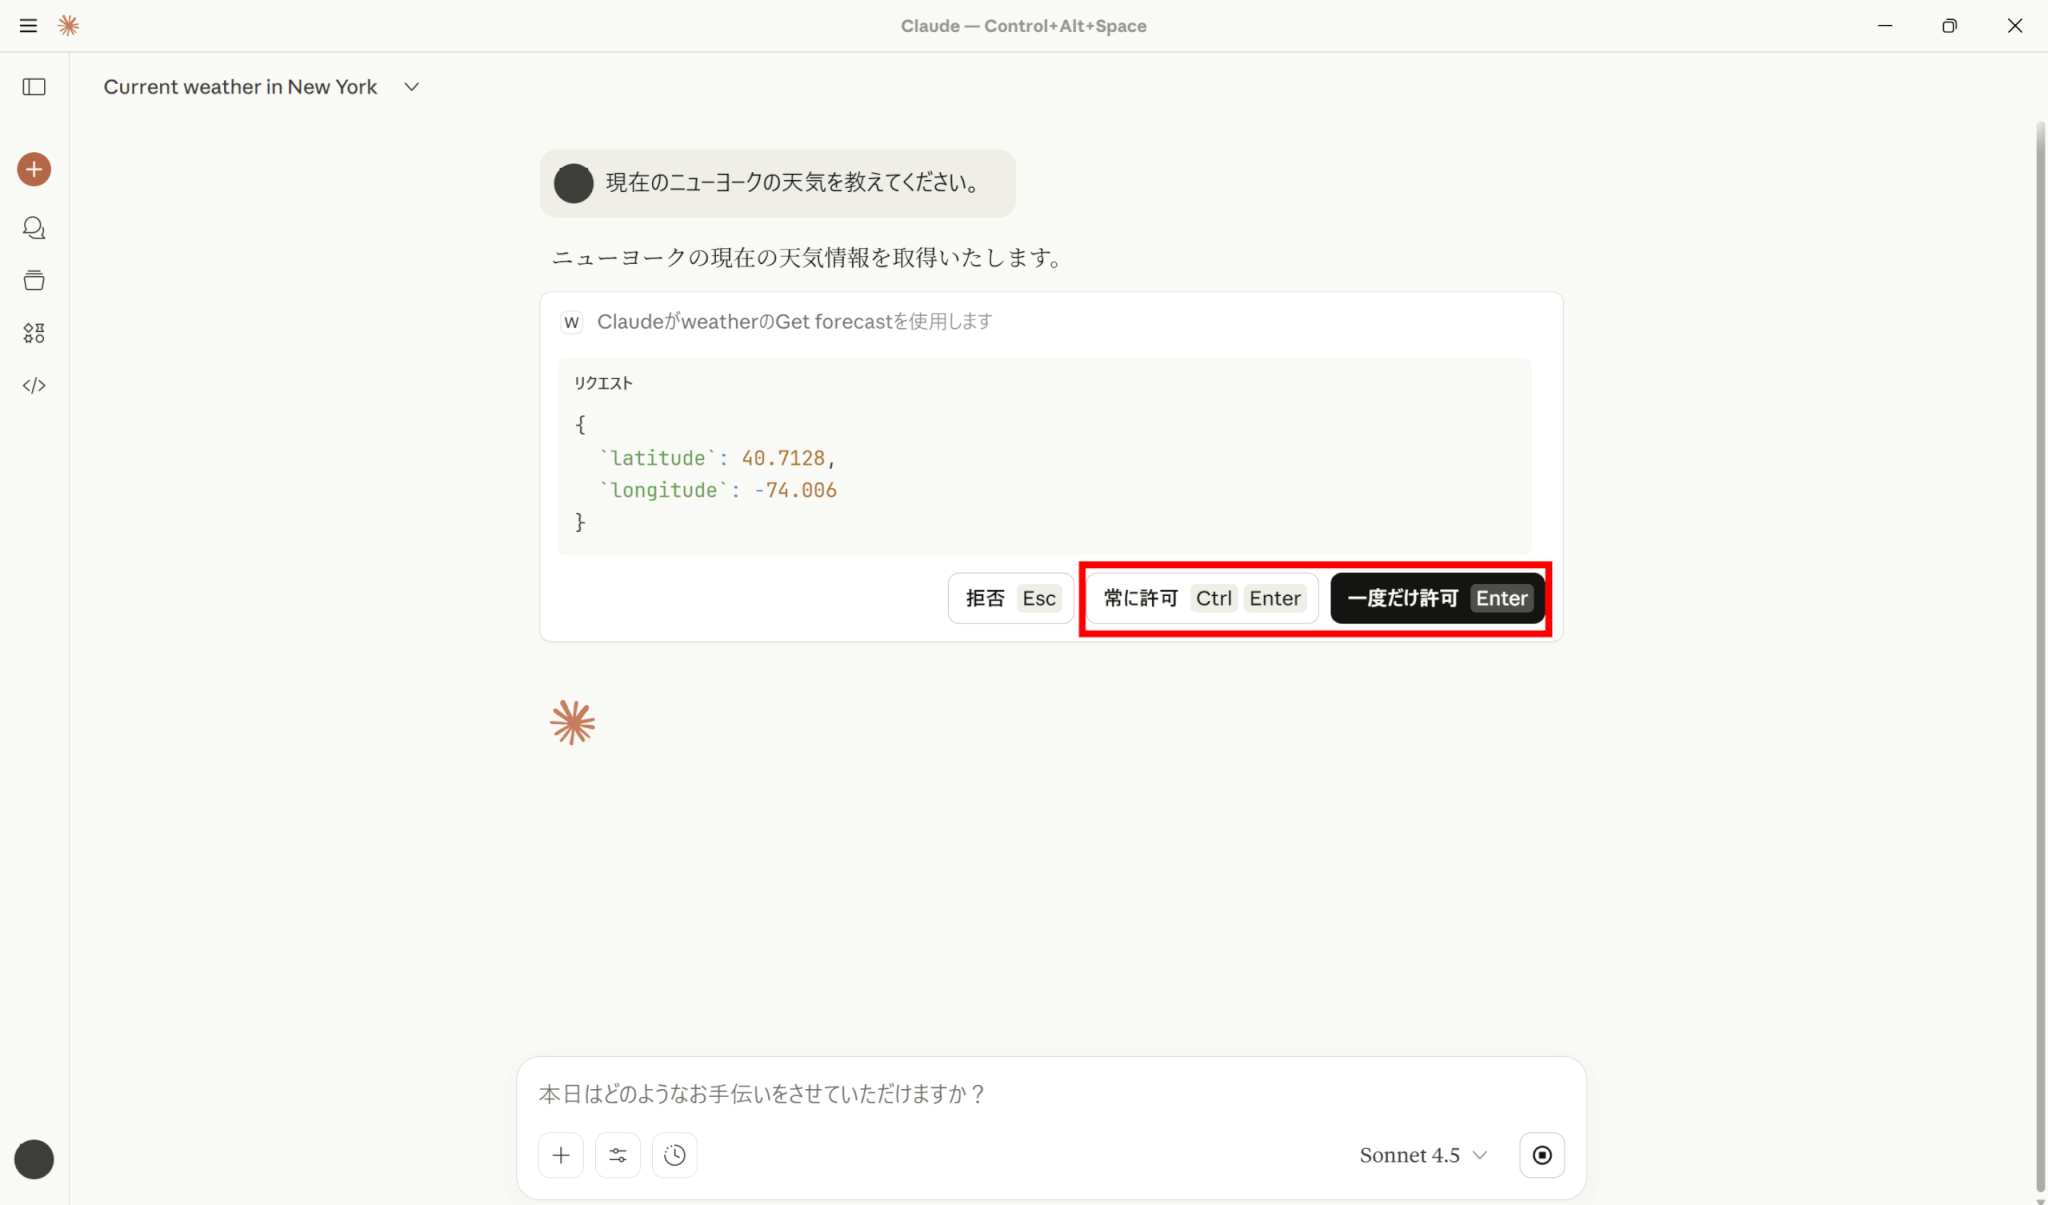The image size is (2048, 1205).
Task: Open the Projects icon in sidebar
Action: pyautogui.click(x=34, y=281)
